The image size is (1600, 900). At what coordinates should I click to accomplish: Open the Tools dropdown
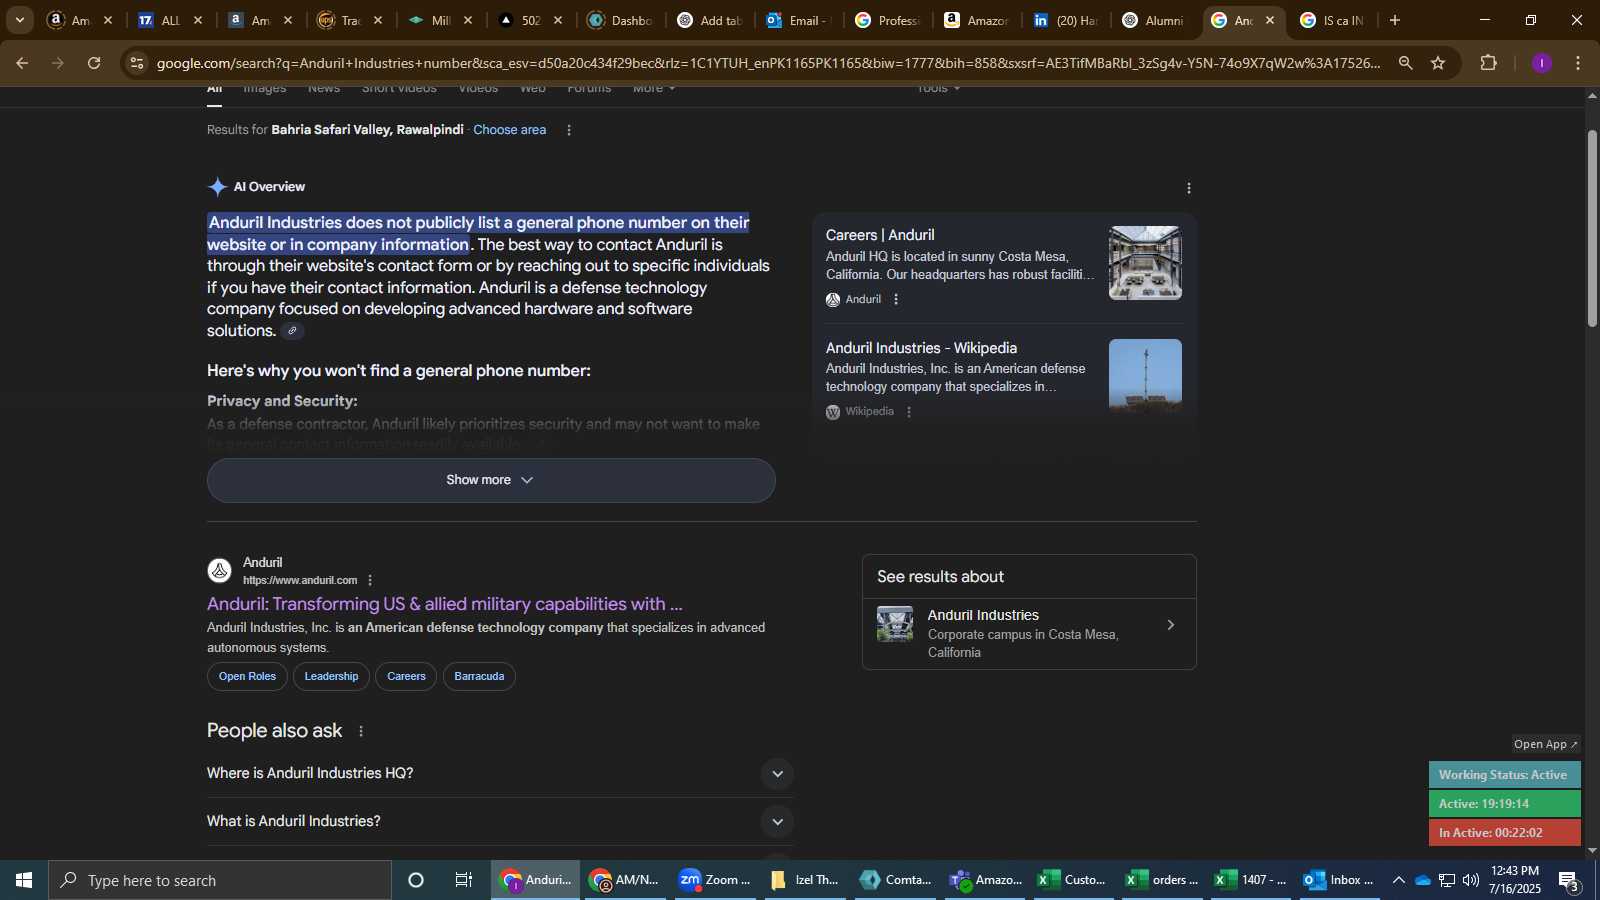tap(938, 90)
